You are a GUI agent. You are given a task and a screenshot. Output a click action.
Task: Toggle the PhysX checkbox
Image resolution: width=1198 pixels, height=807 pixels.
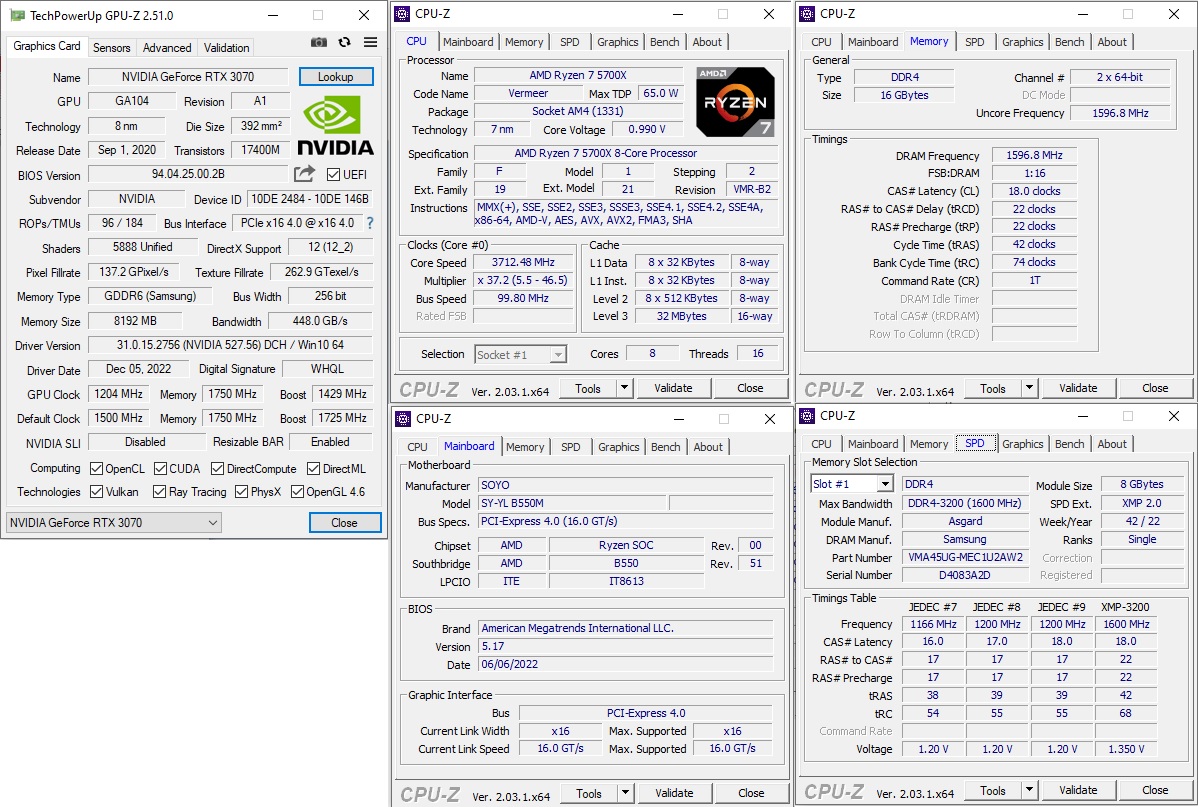(x=241, y=491)
